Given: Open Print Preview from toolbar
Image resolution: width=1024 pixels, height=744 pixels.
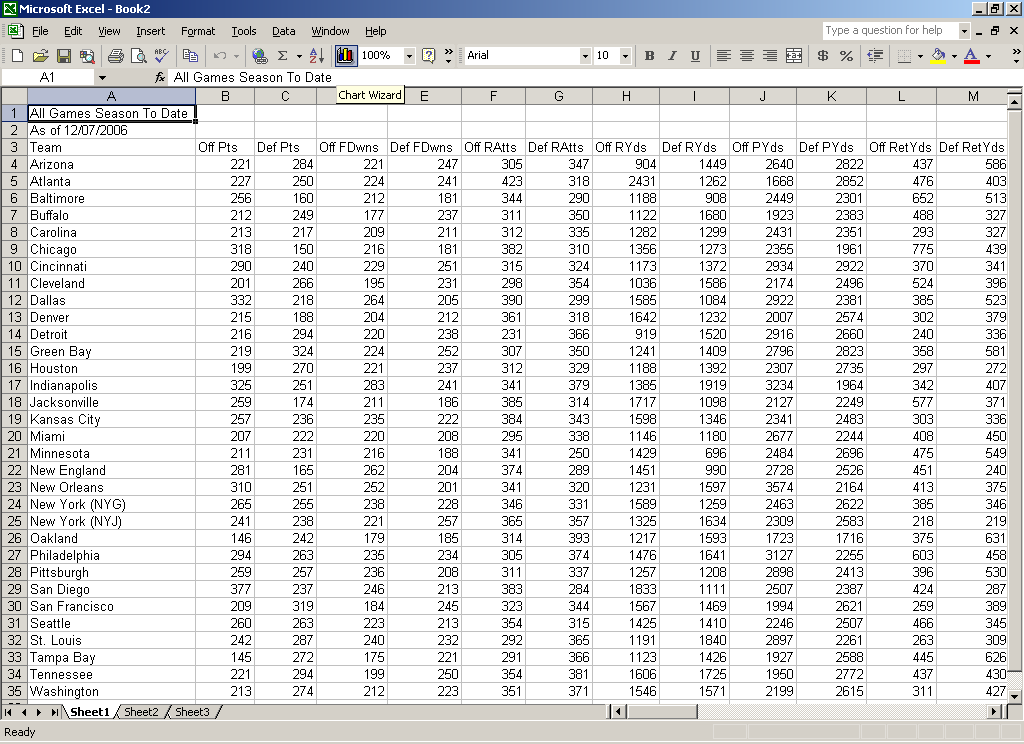Looking at the screenshot, I should (x=138, y=56).
